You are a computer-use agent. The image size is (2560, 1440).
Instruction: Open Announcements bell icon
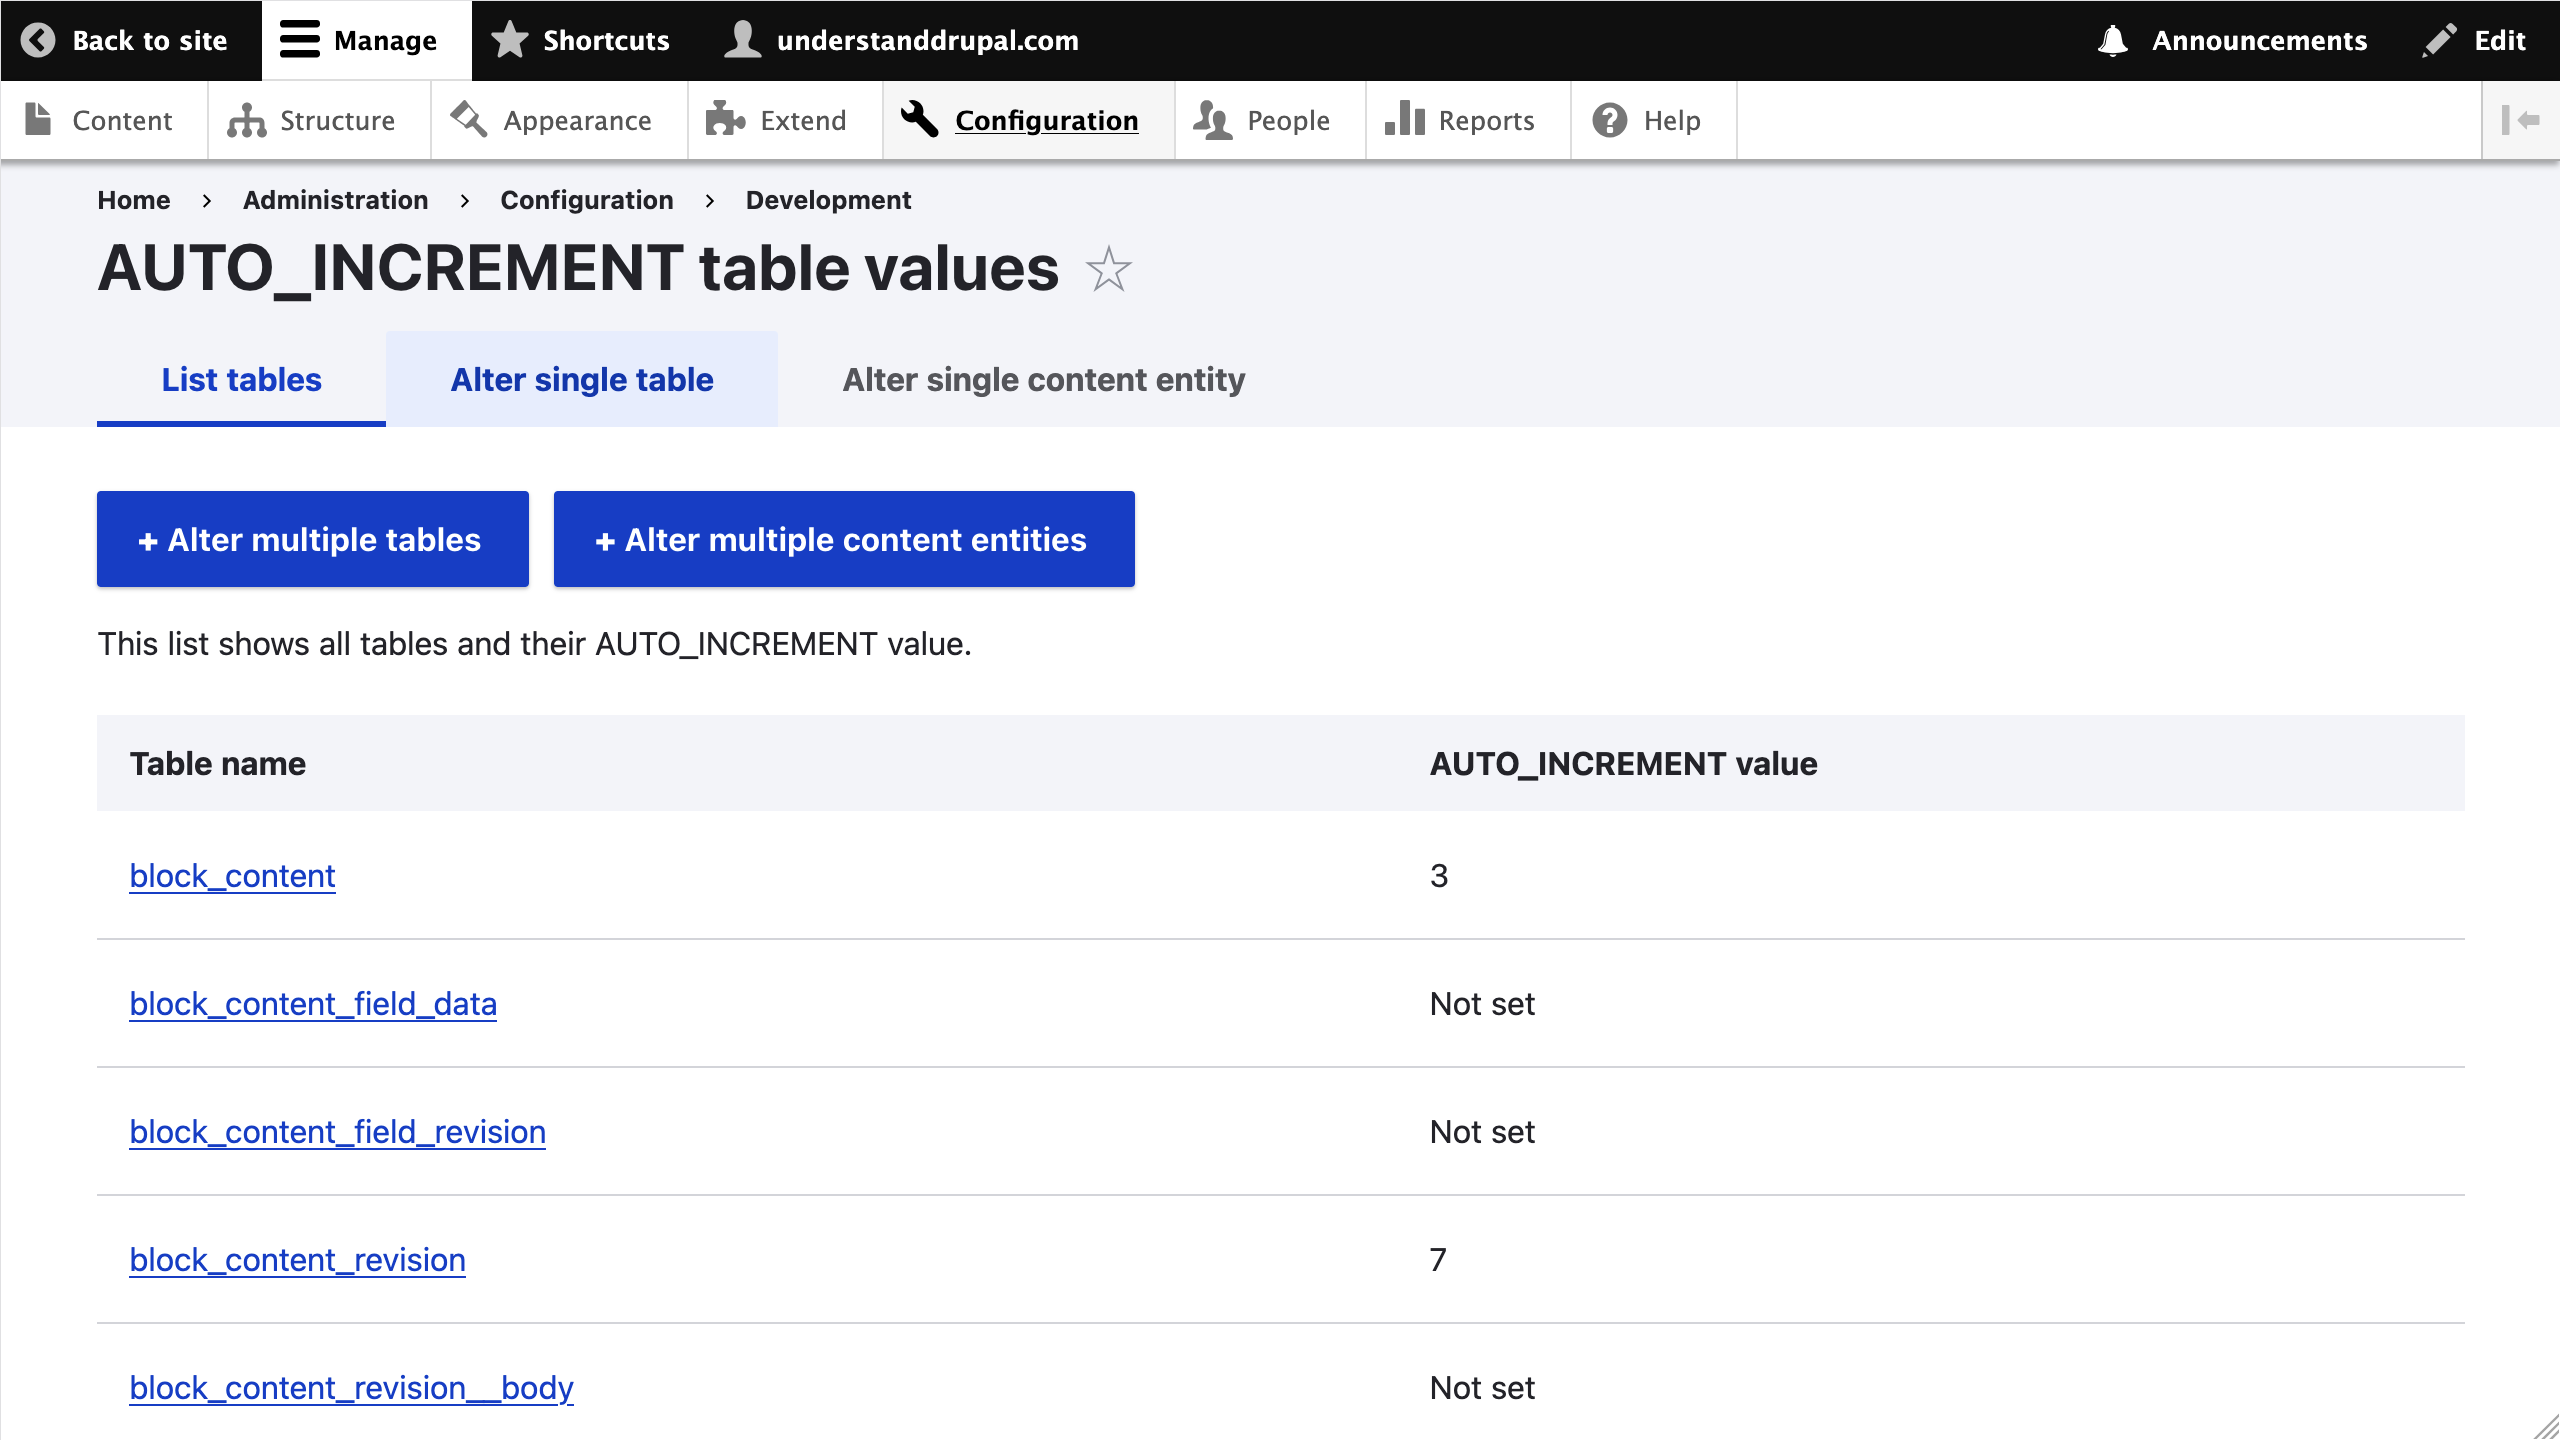coord(2112,40)
